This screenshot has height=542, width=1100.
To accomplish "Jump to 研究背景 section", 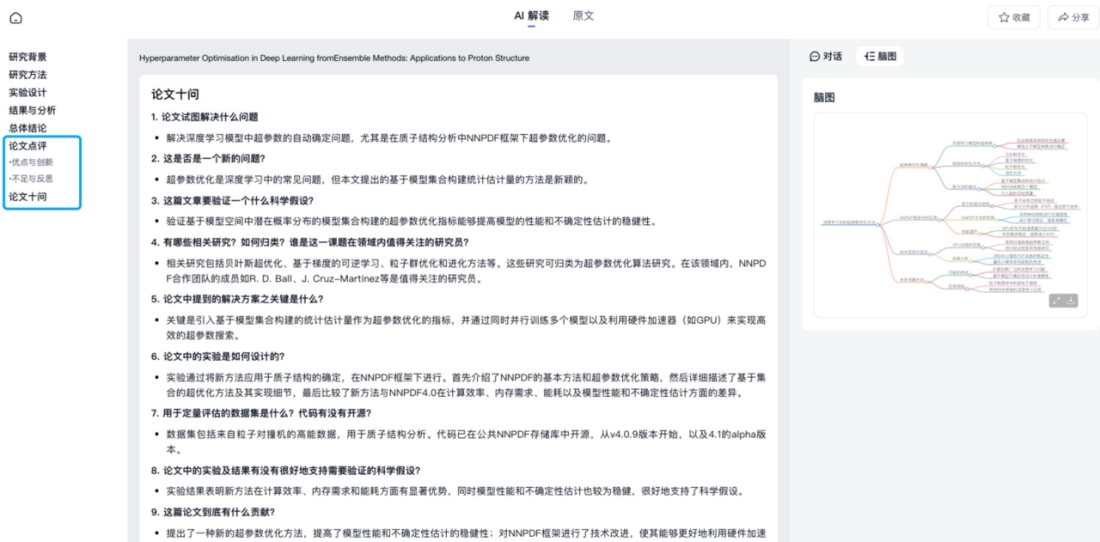I will [28, 57].
